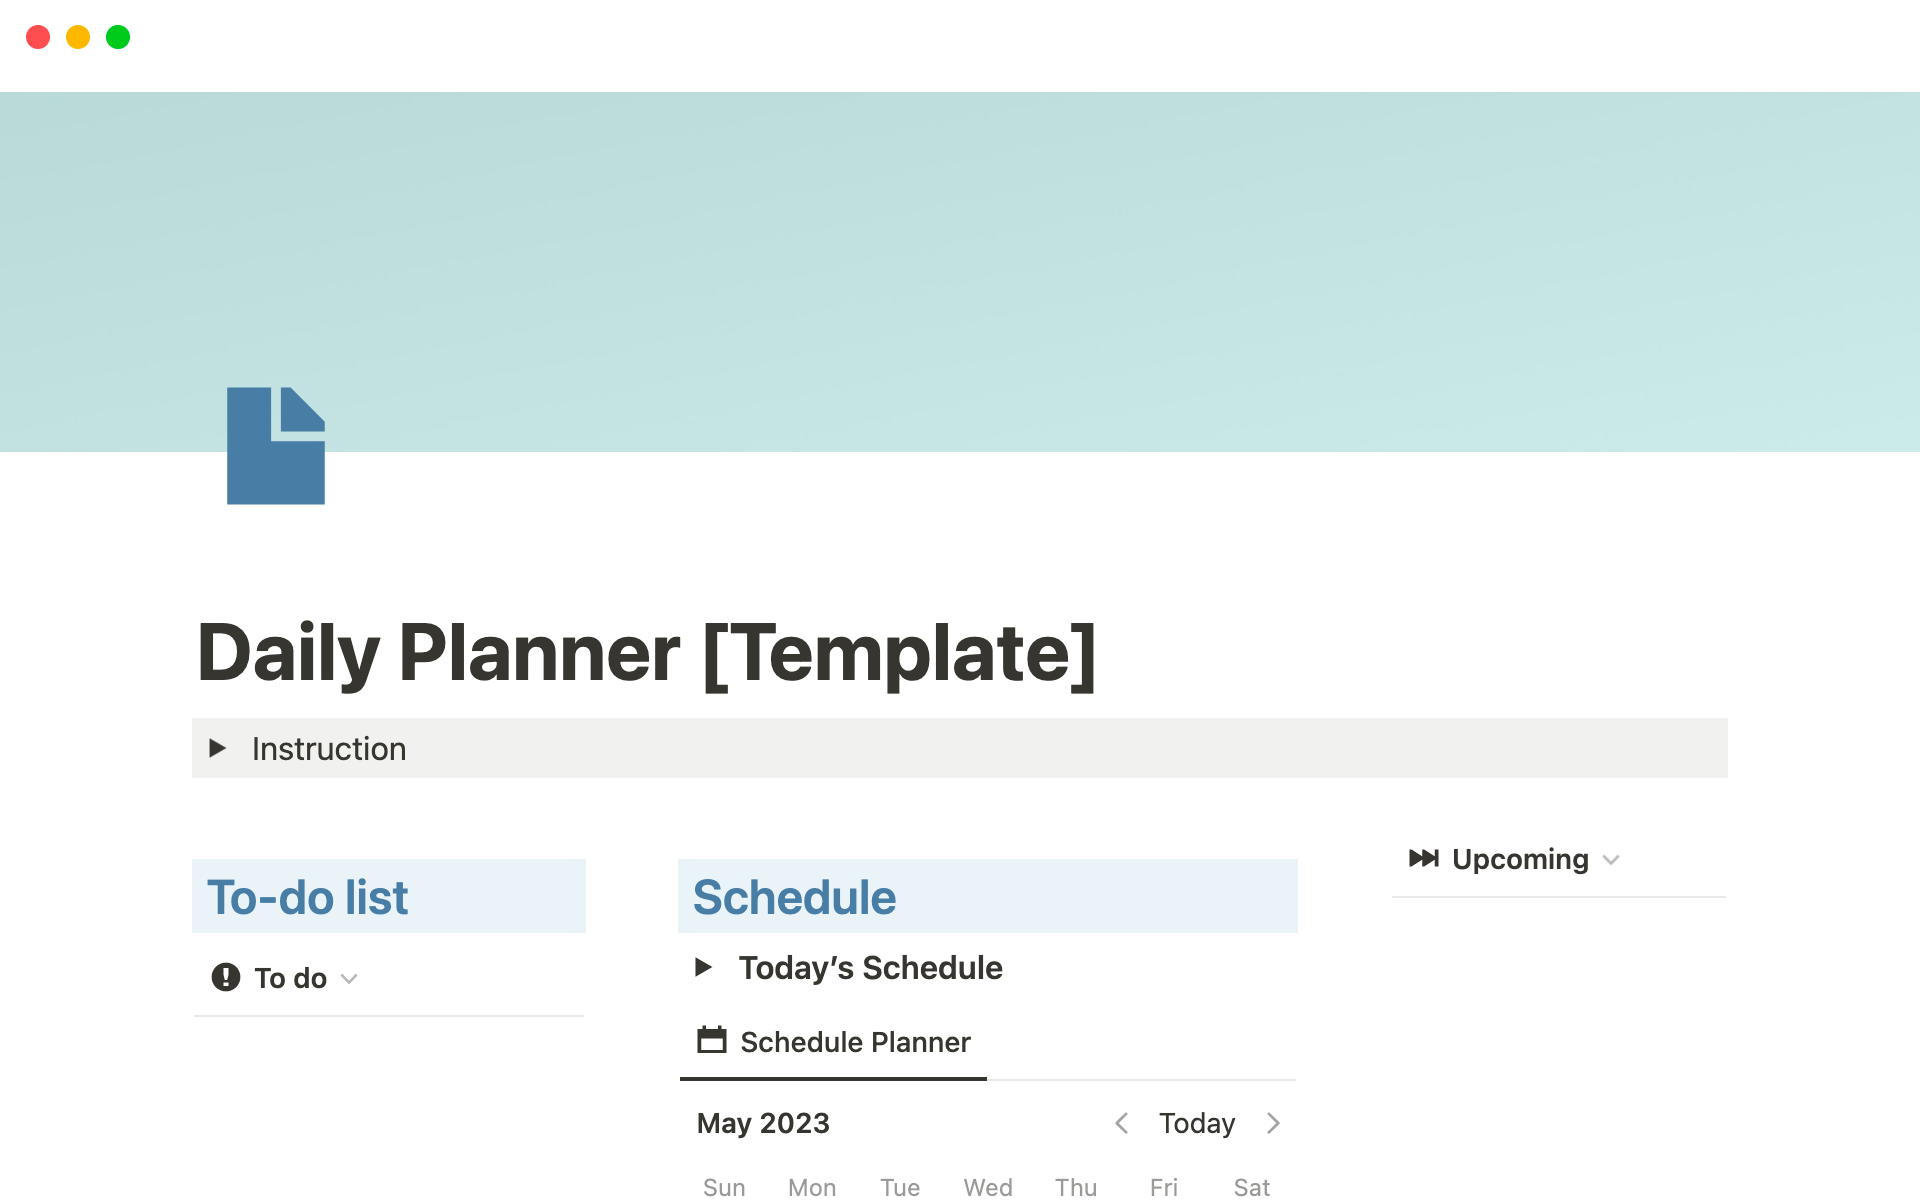Image resolution: width=1920 pixels, height=1200 pixels.
Task: Expand the Today's Schedule toggle
Action: pos(704,967)
